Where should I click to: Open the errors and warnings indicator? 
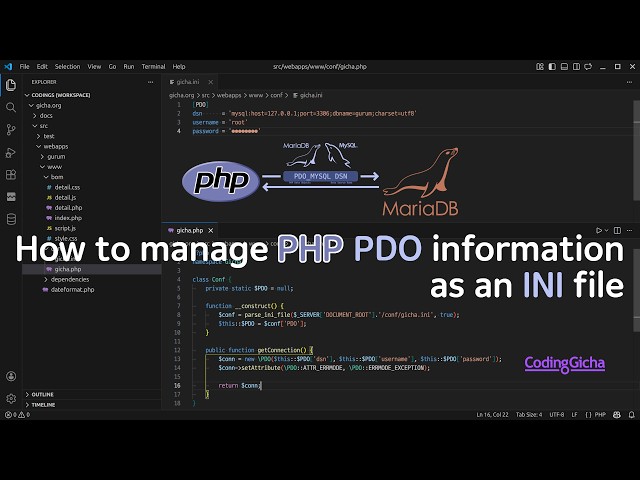18,415
